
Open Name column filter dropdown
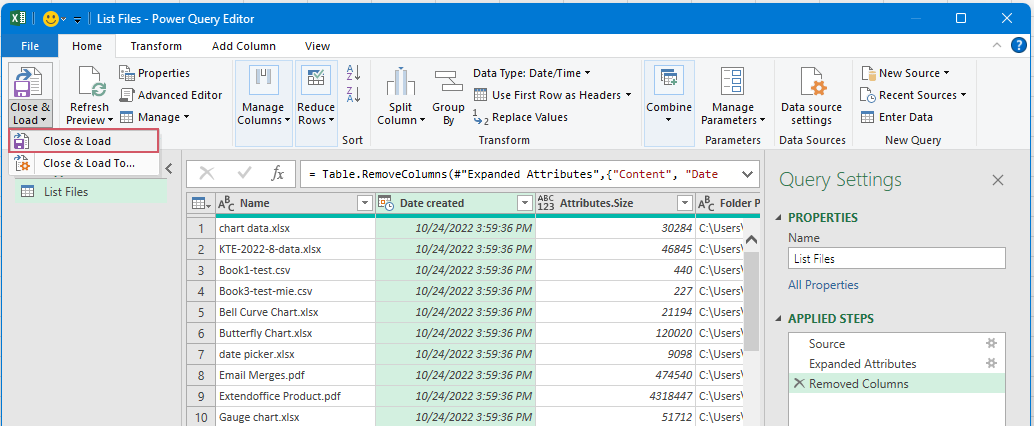coord(365,204)
